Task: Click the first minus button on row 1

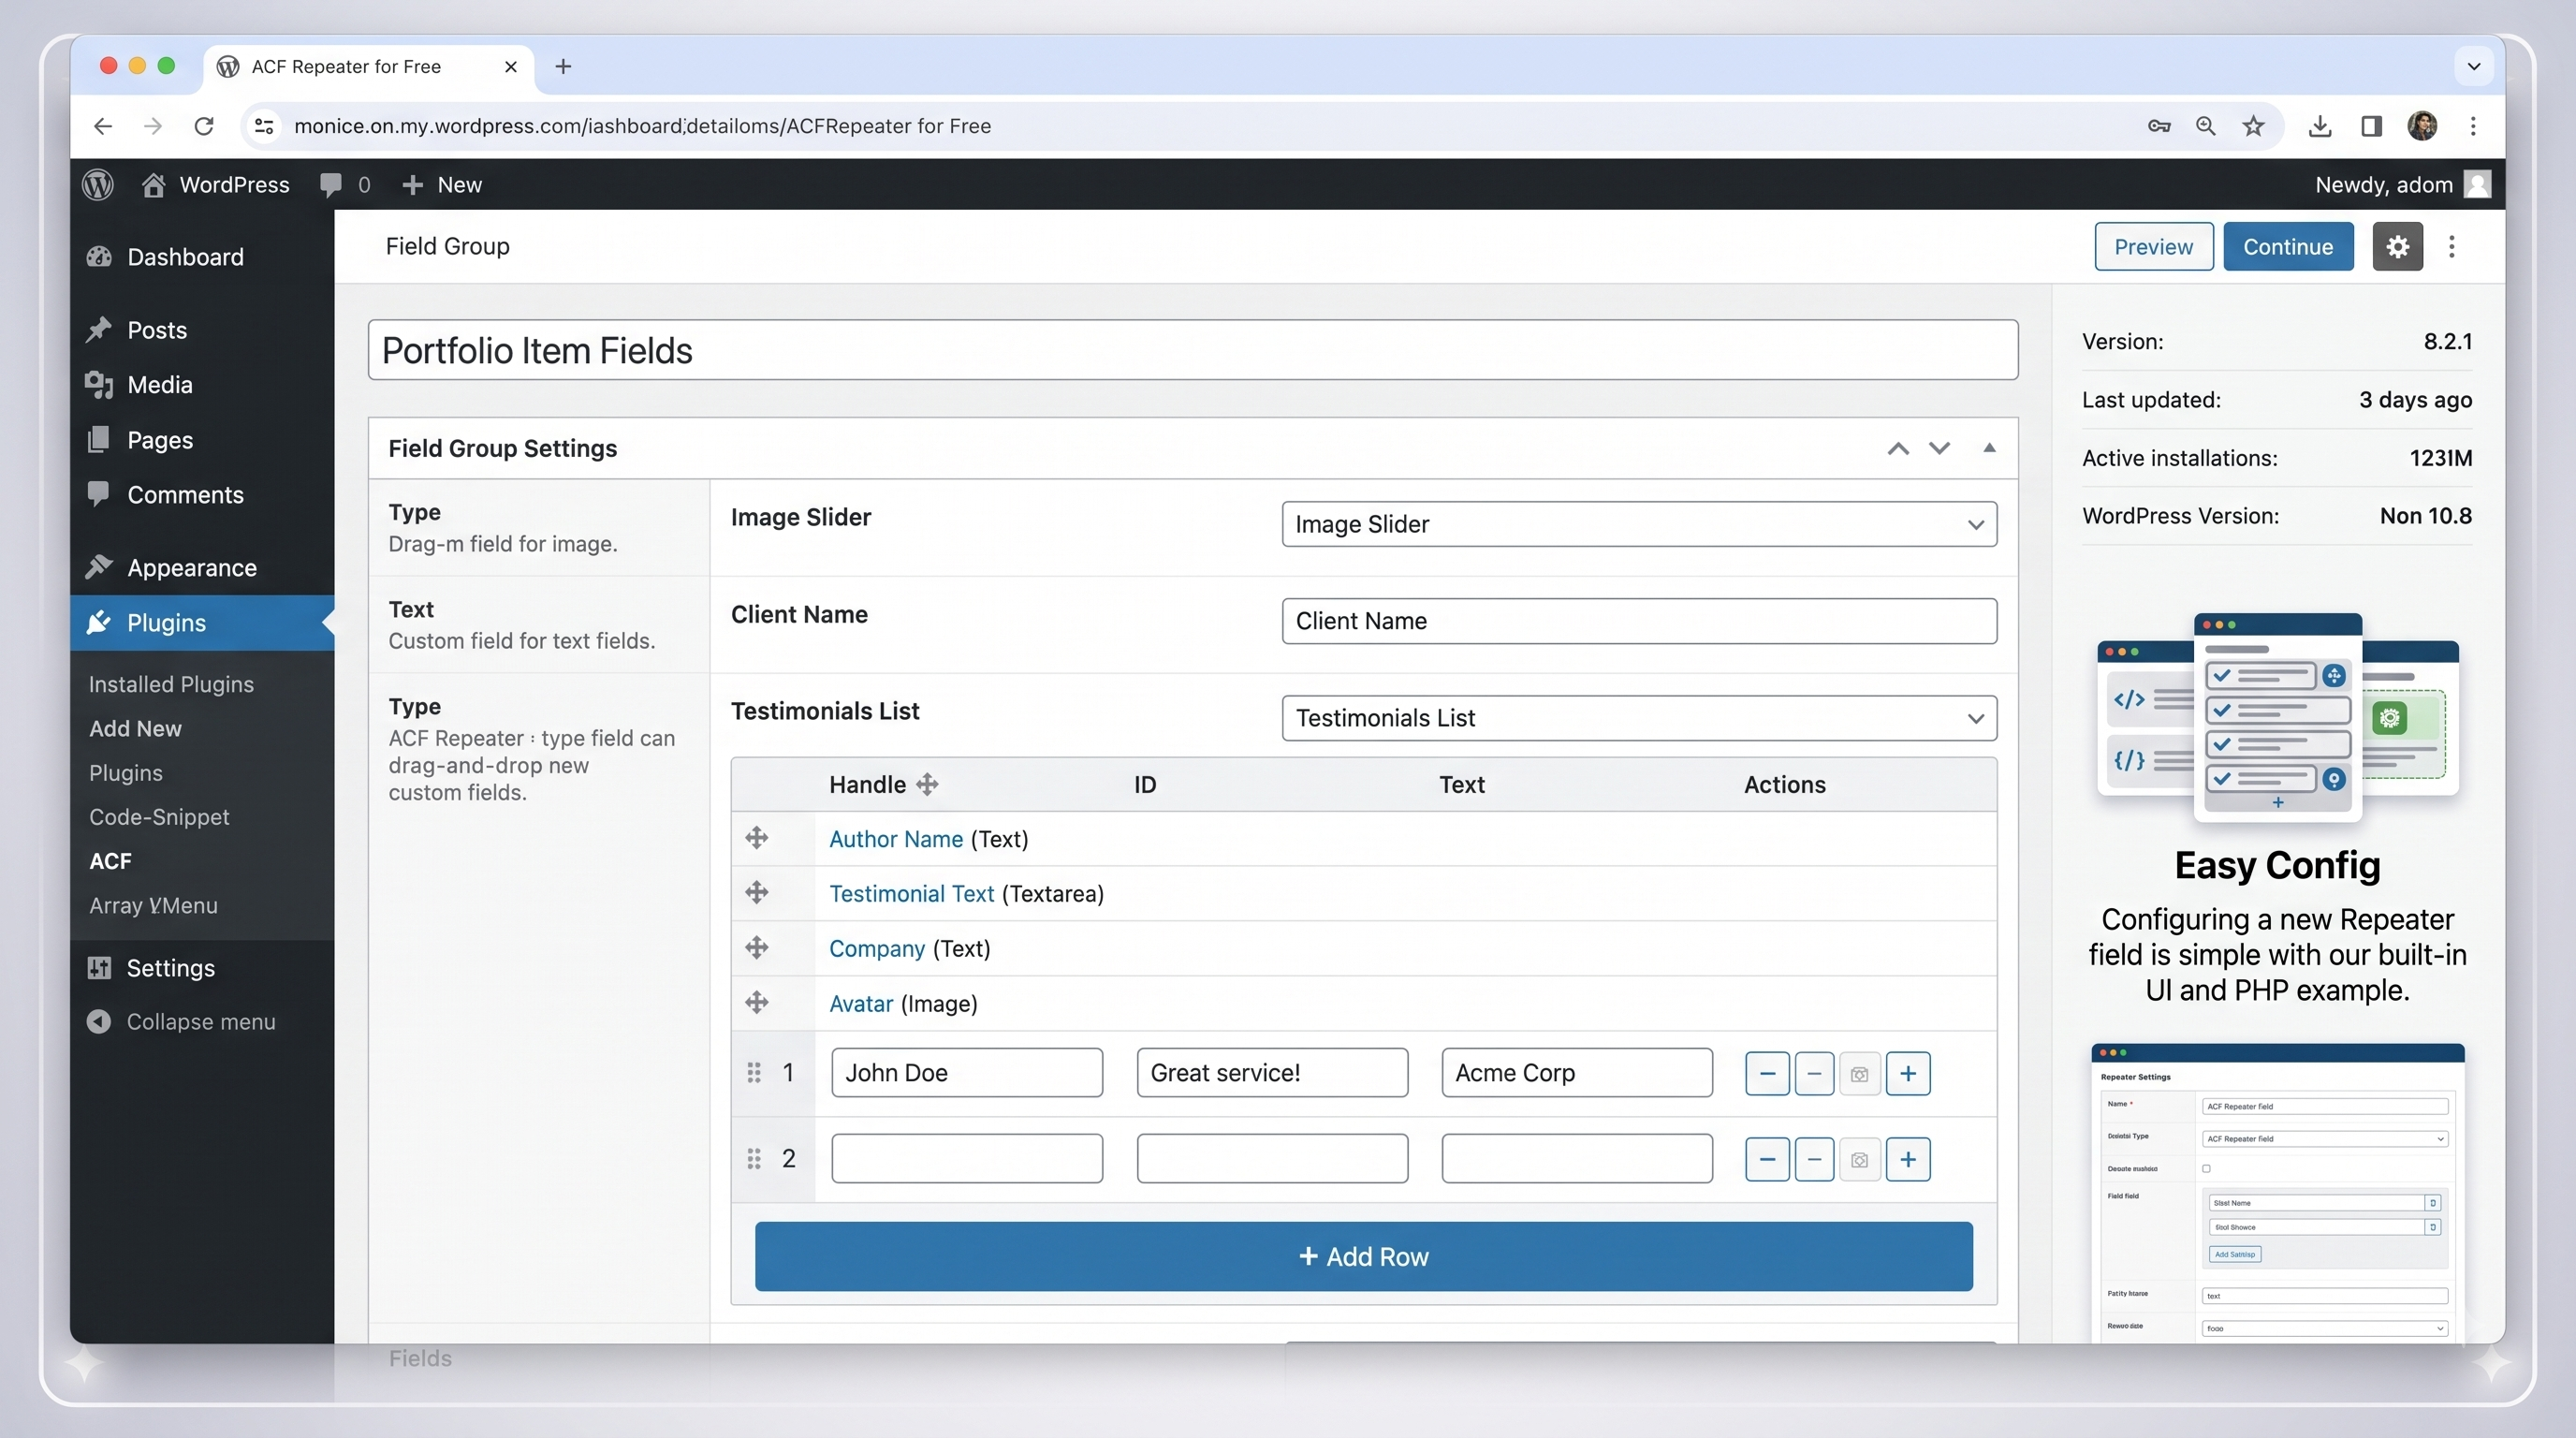Action: pos(1767,1074)
